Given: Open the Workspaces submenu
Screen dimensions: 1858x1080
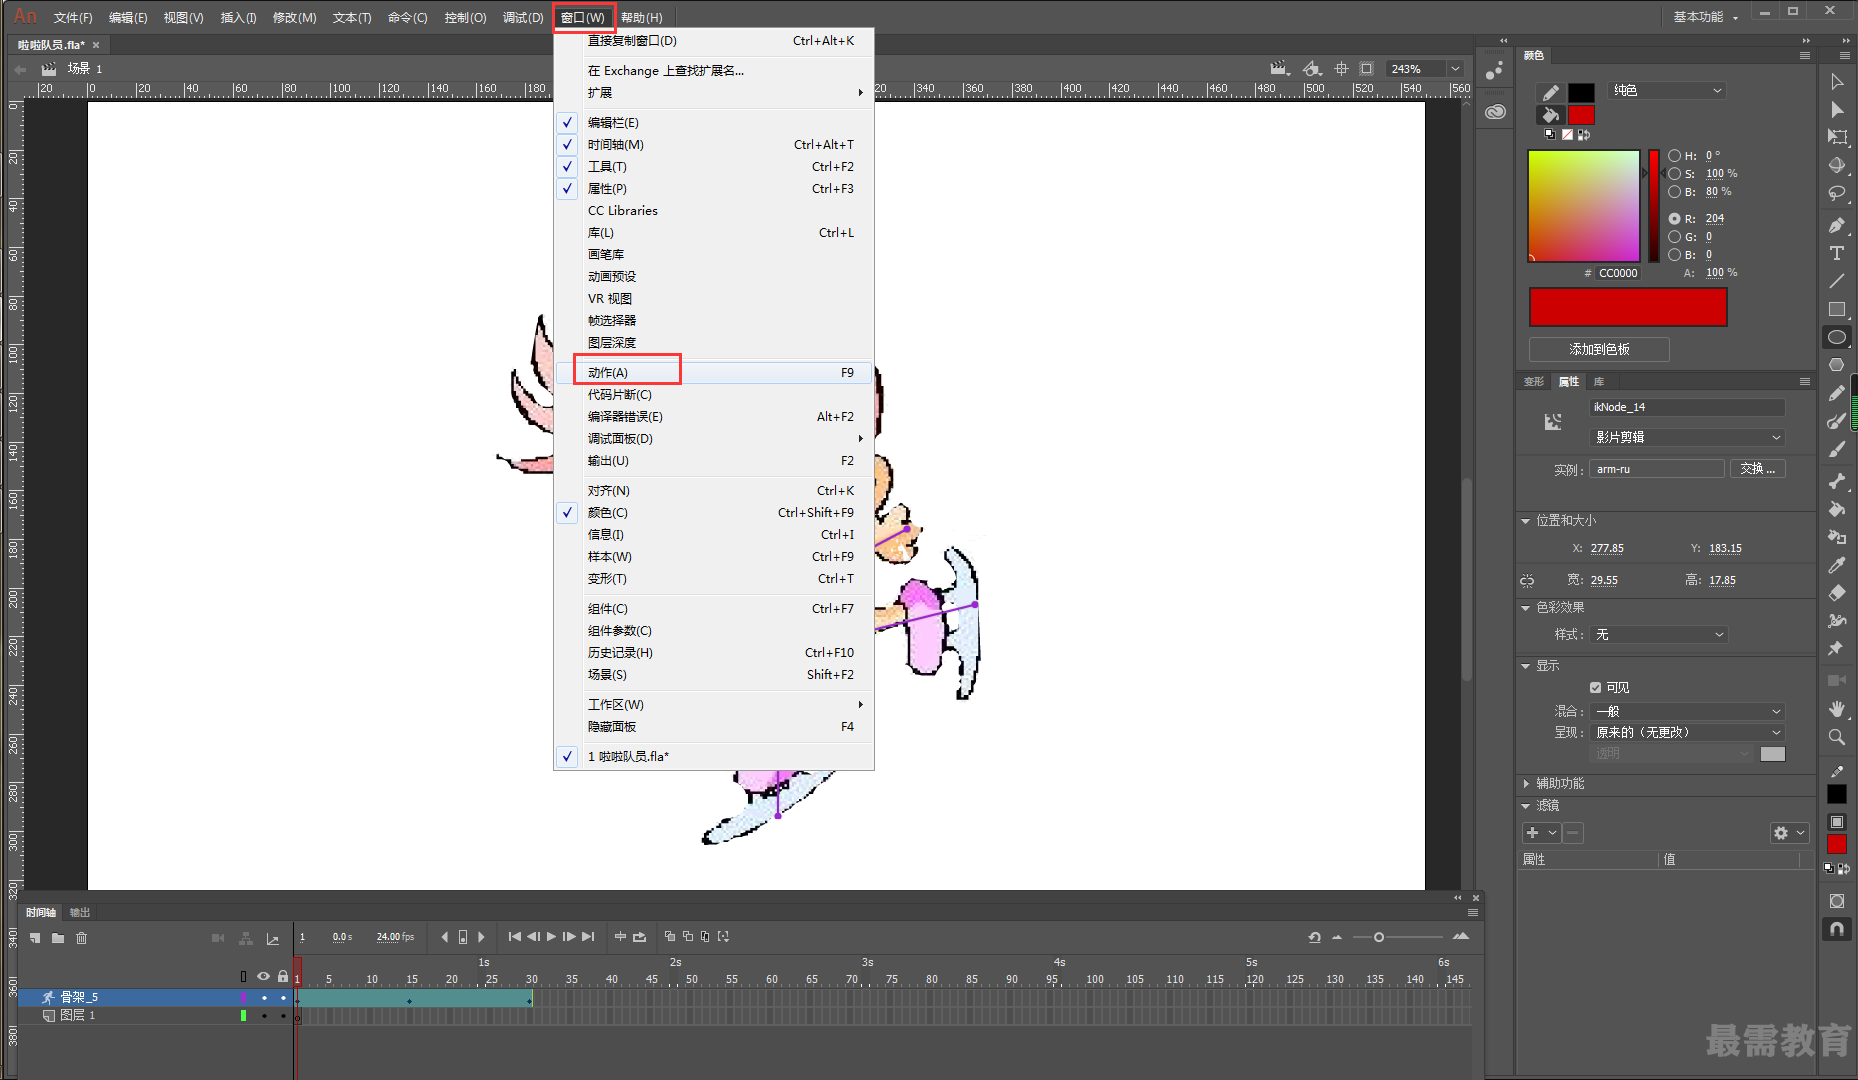Looking at the screenshot, I should pos(714,704).
